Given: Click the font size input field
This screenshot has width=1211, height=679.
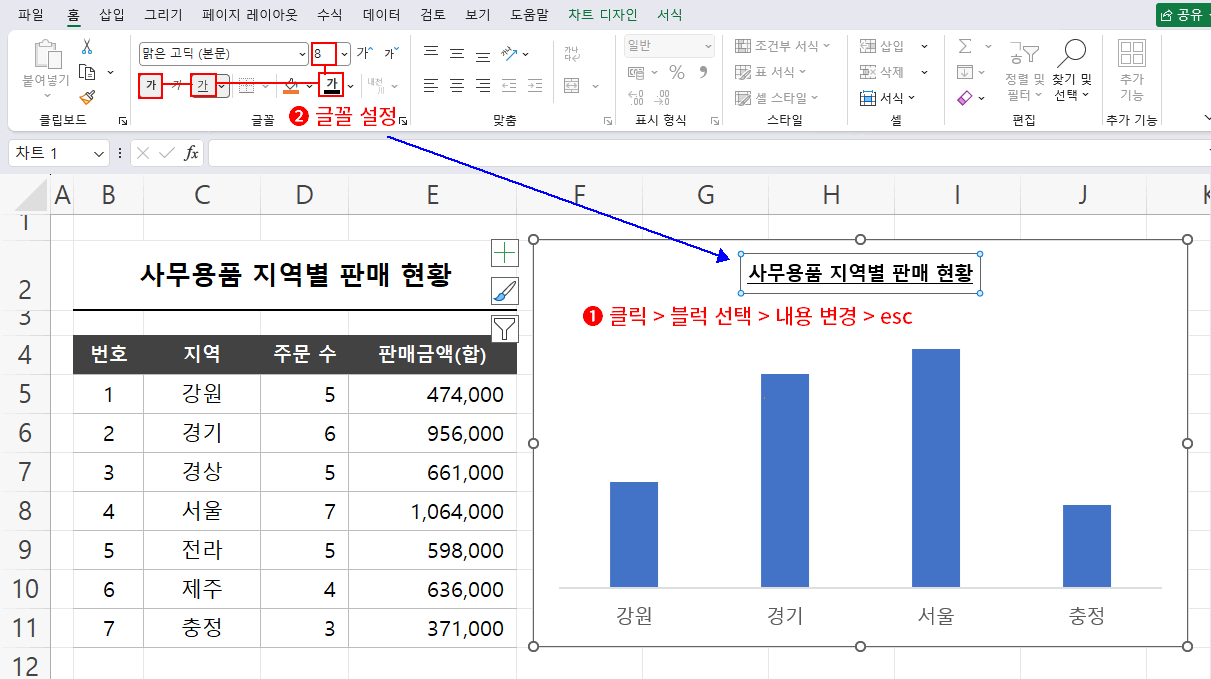Looking at the screenshot, I should pos(324,54).
